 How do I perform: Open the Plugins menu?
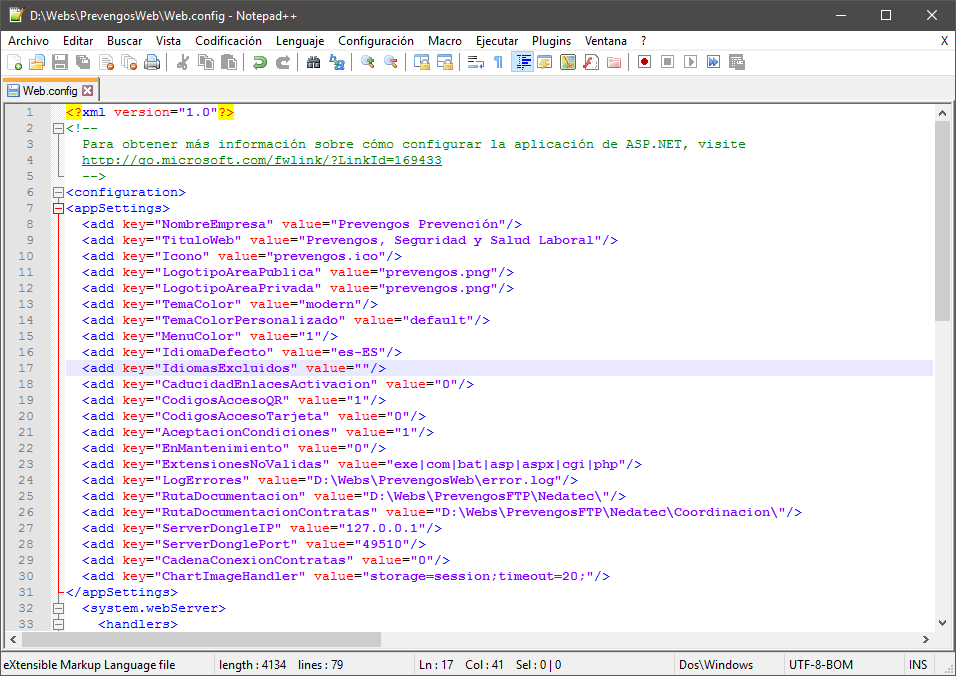(551, 41)
